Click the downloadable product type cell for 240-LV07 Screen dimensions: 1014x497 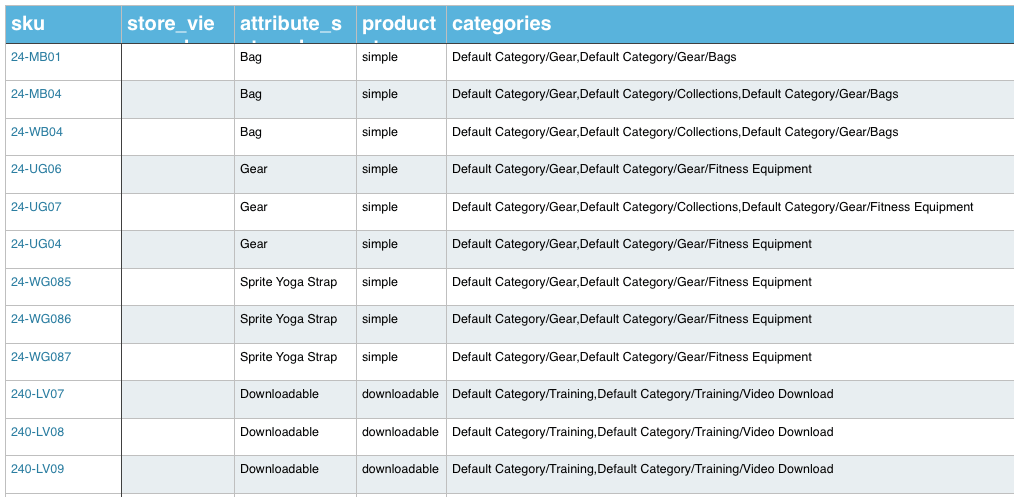(x=400, y=394)
